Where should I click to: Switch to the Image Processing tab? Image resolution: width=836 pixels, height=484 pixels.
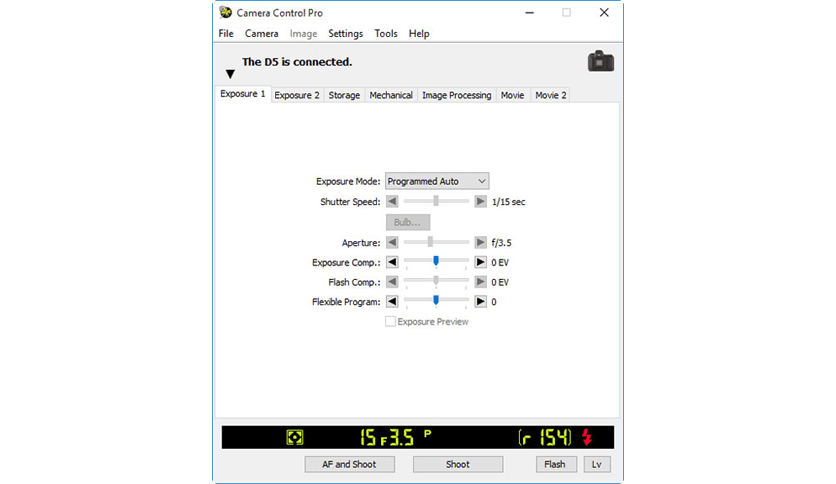click(456, 95)
